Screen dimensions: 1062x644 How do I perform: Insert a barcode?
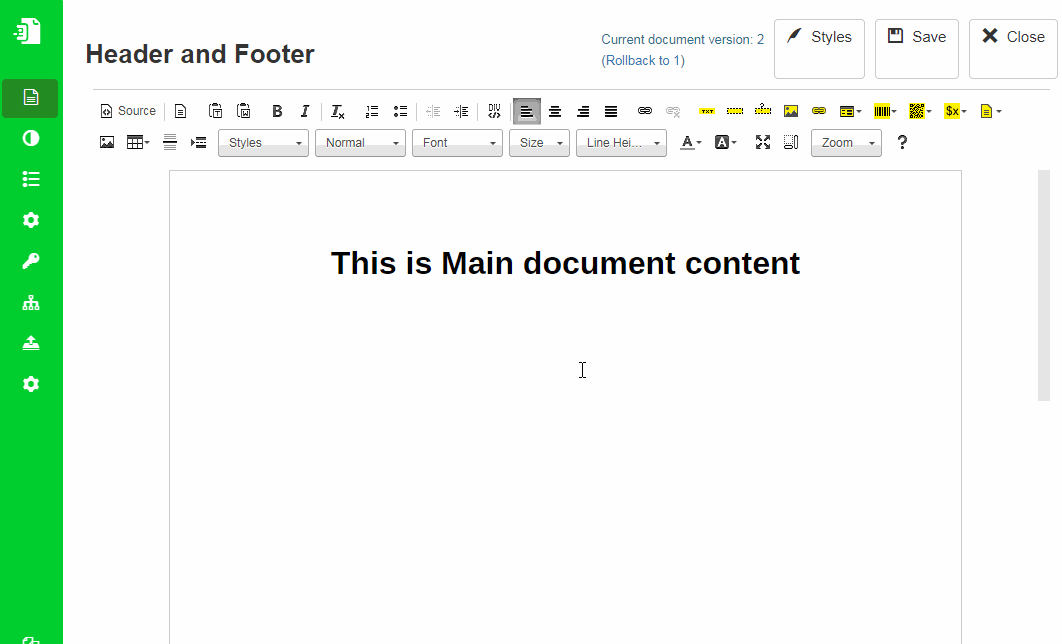click(x=884, y=111)
